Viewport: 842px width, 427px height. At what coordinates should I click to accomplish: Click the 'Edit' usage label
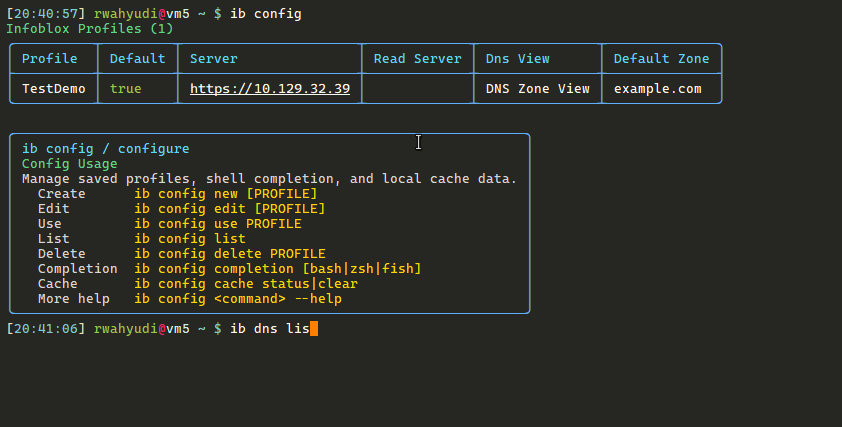(x=54, y=209)
